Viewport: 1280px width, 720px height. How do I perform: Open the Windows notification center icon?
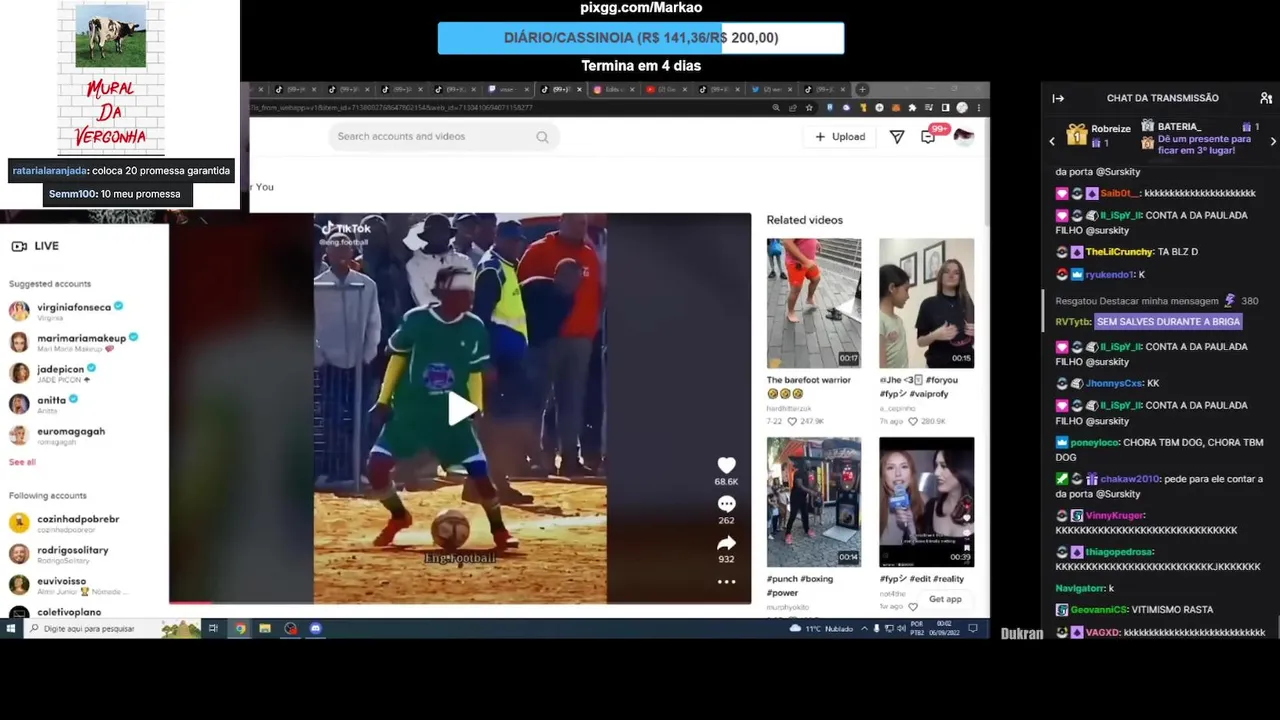point(972,629)
